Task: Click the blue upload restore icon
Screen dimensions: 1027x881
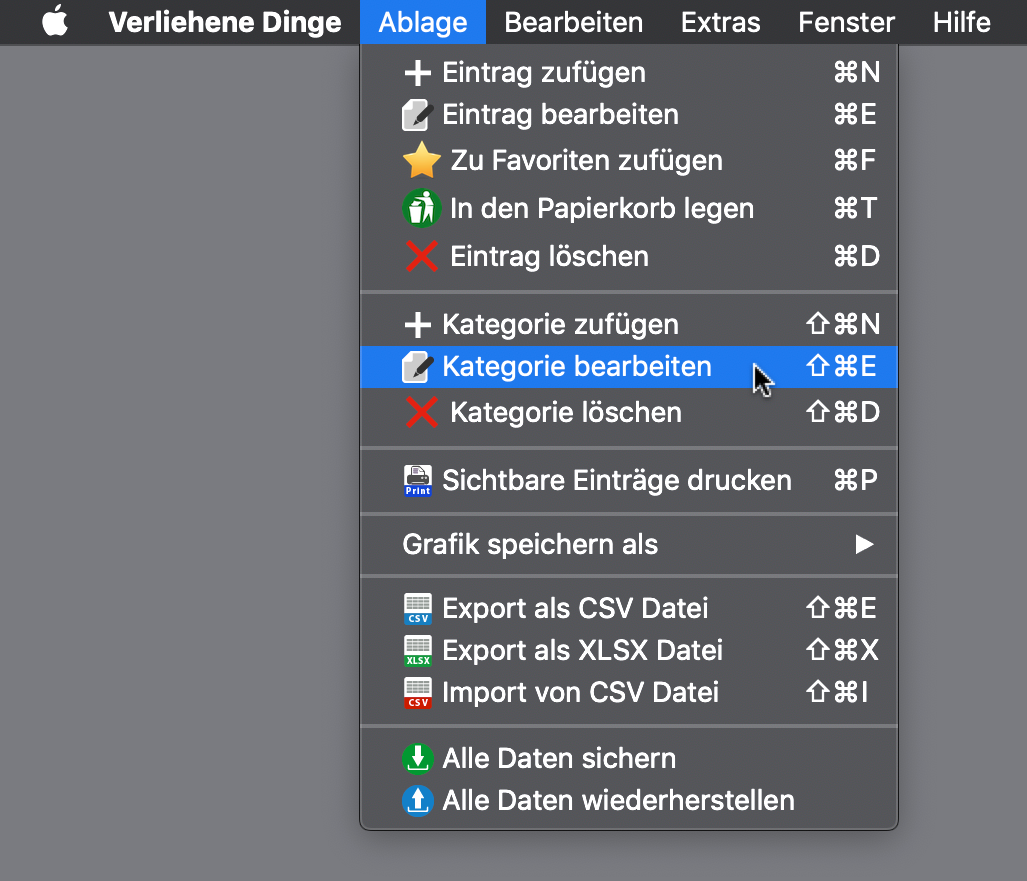Action: pyautogui.click(x=417, y=800)
